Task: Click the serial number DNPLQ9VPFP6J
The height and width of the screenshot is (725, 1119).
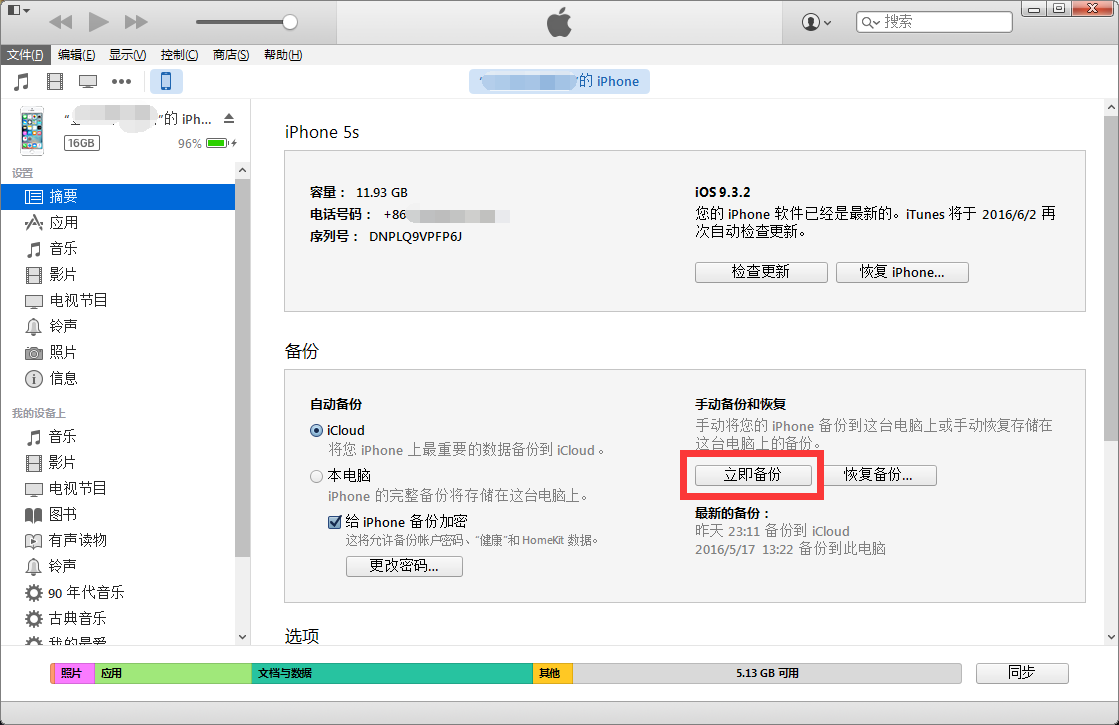Action: tap(415, 236)
